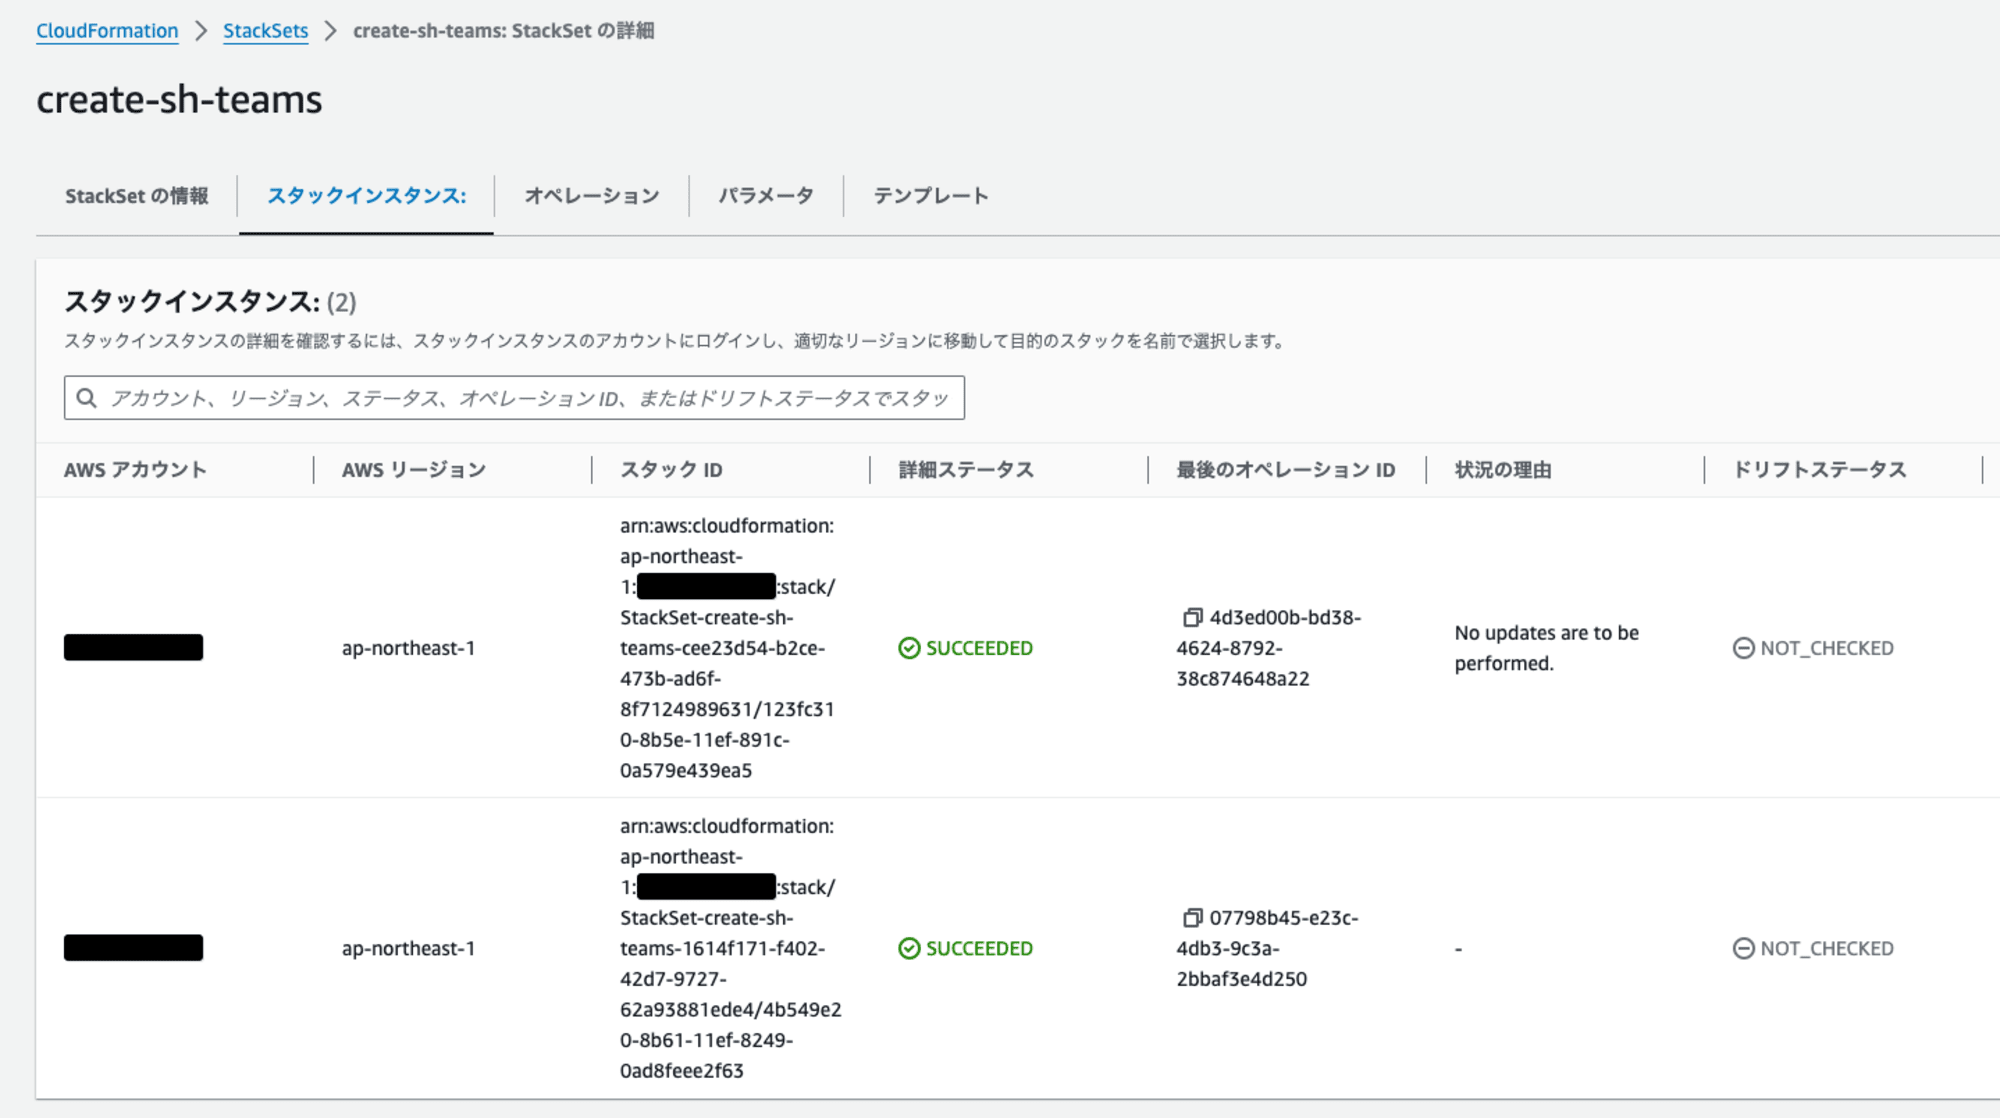This screenshot has height=1118, width=2000.
Task: Click the AWS アカウント column header
Action: point(135,470)
